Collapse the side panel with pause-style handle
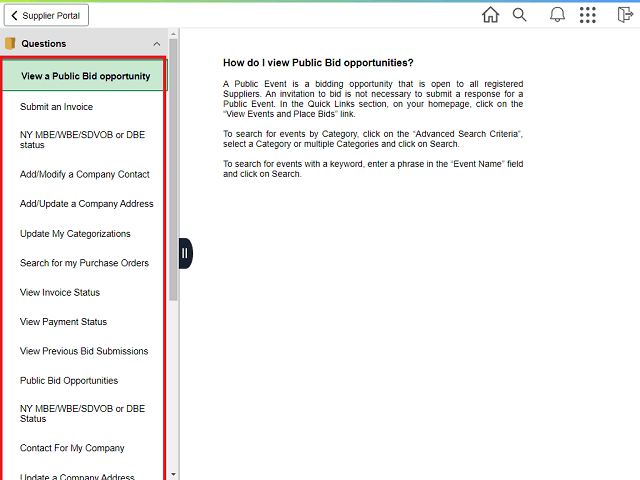Image resolution: width=640 pixels, height=480 pixels. [x=185, y=253]
